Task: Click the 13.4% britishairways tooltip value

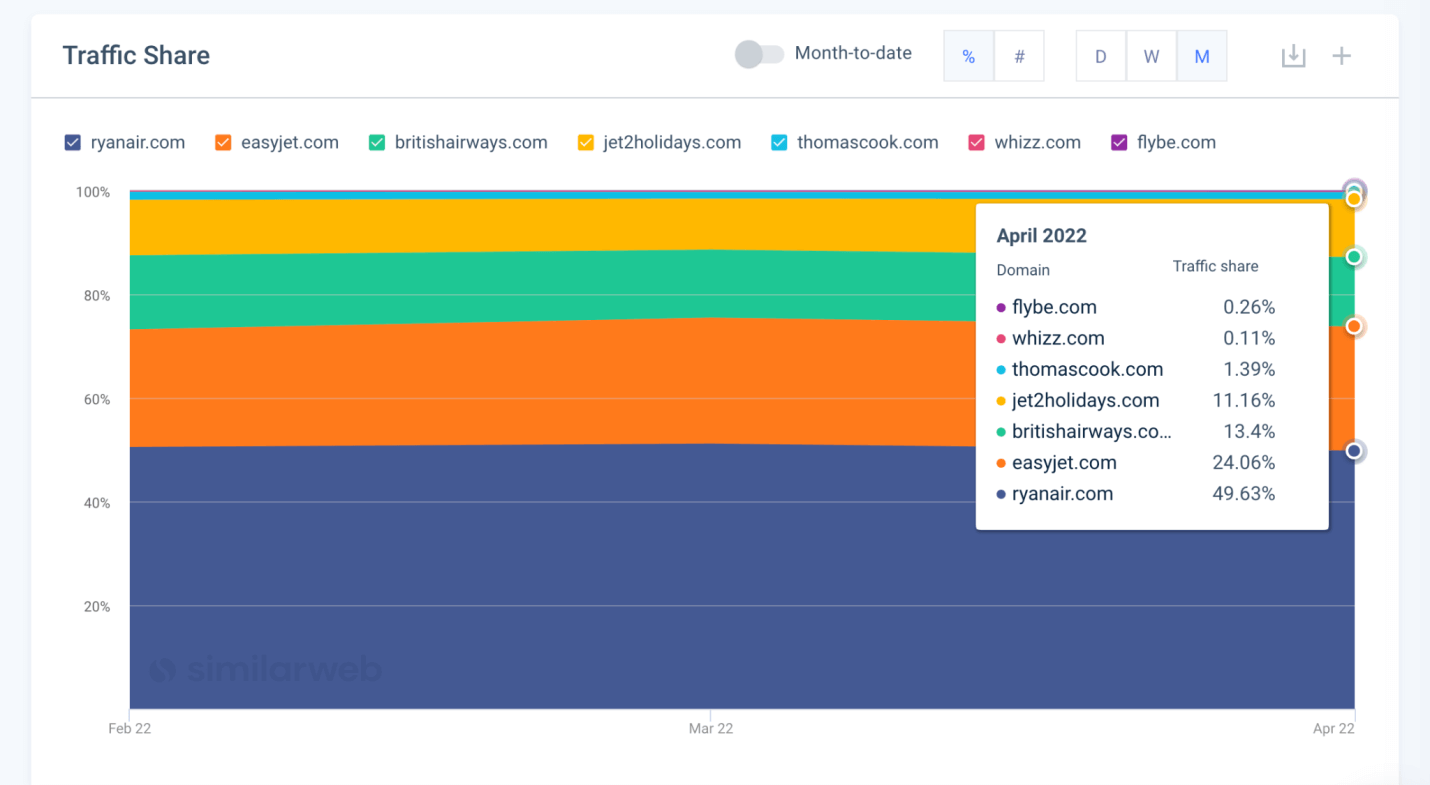Action: point(1249,432)
